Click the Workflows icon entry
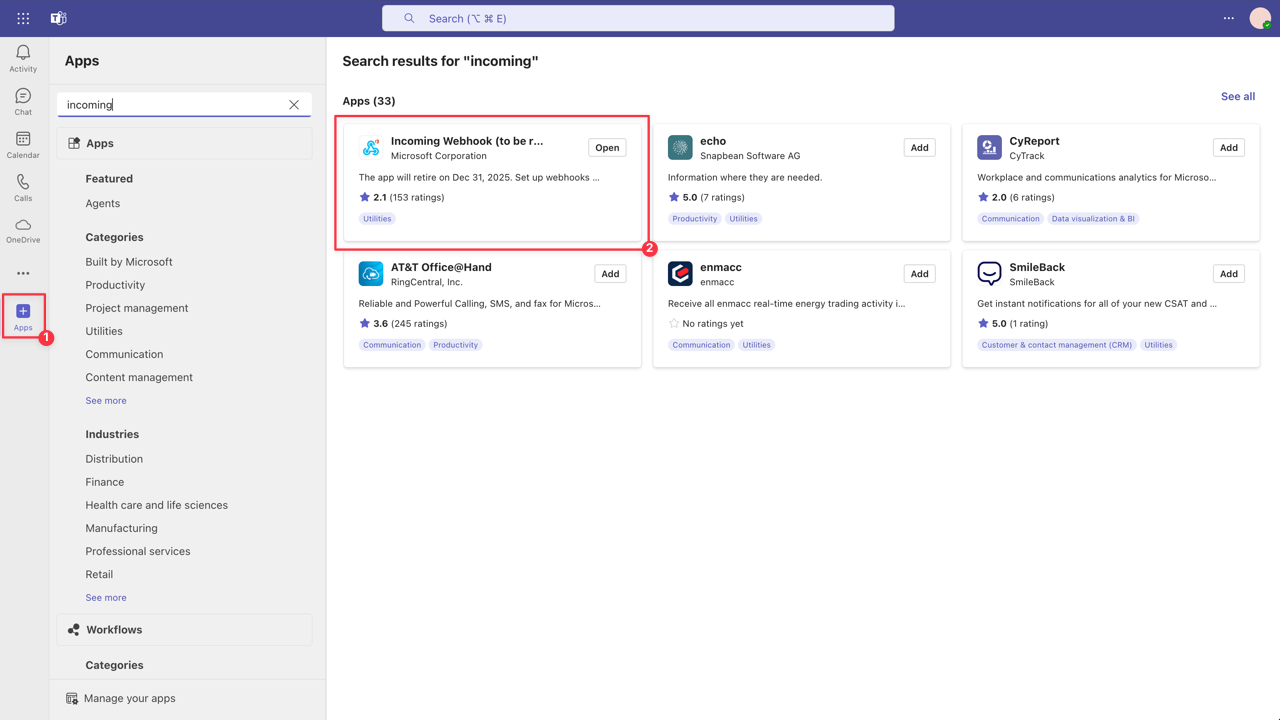 point(113,629)
